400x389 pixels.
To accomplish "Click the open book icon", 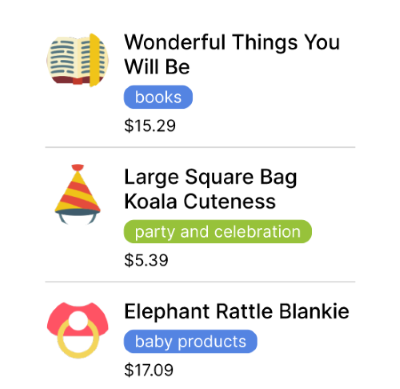I will 77,60.
